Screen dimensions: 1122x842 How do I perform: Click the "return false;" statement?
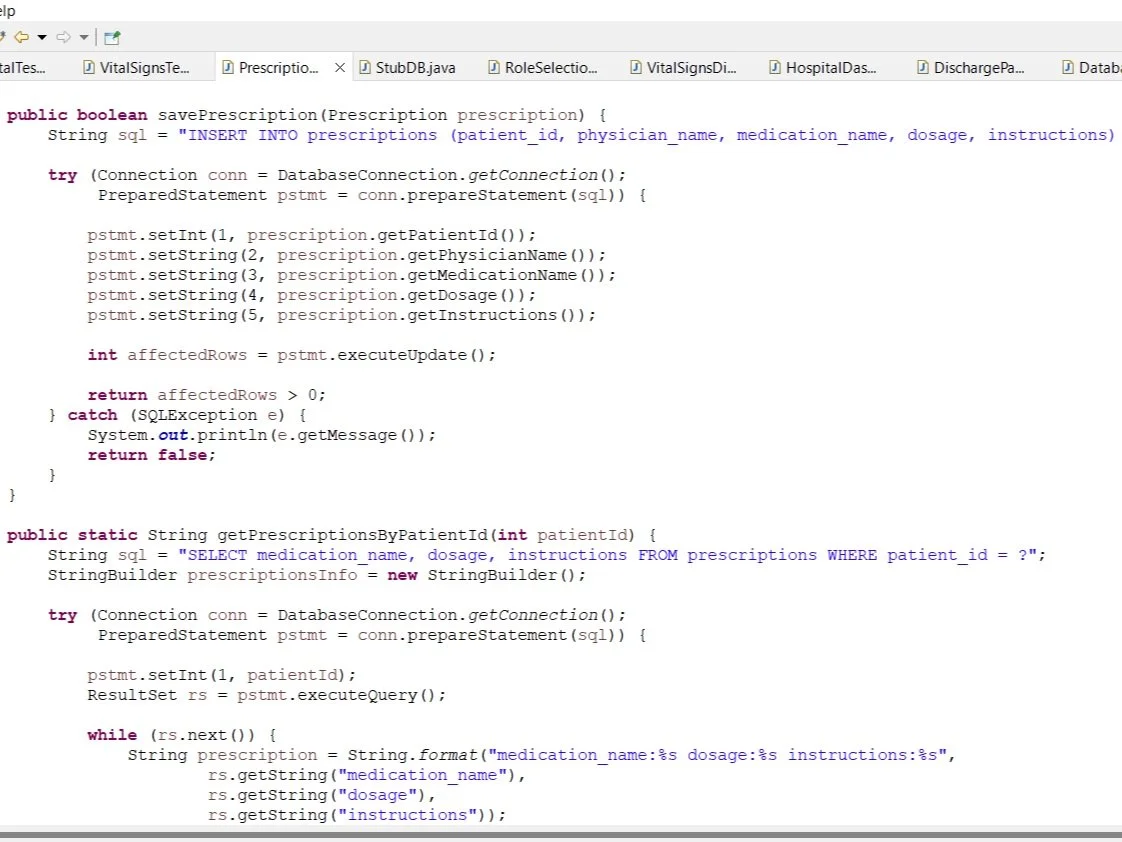(152, 456)
